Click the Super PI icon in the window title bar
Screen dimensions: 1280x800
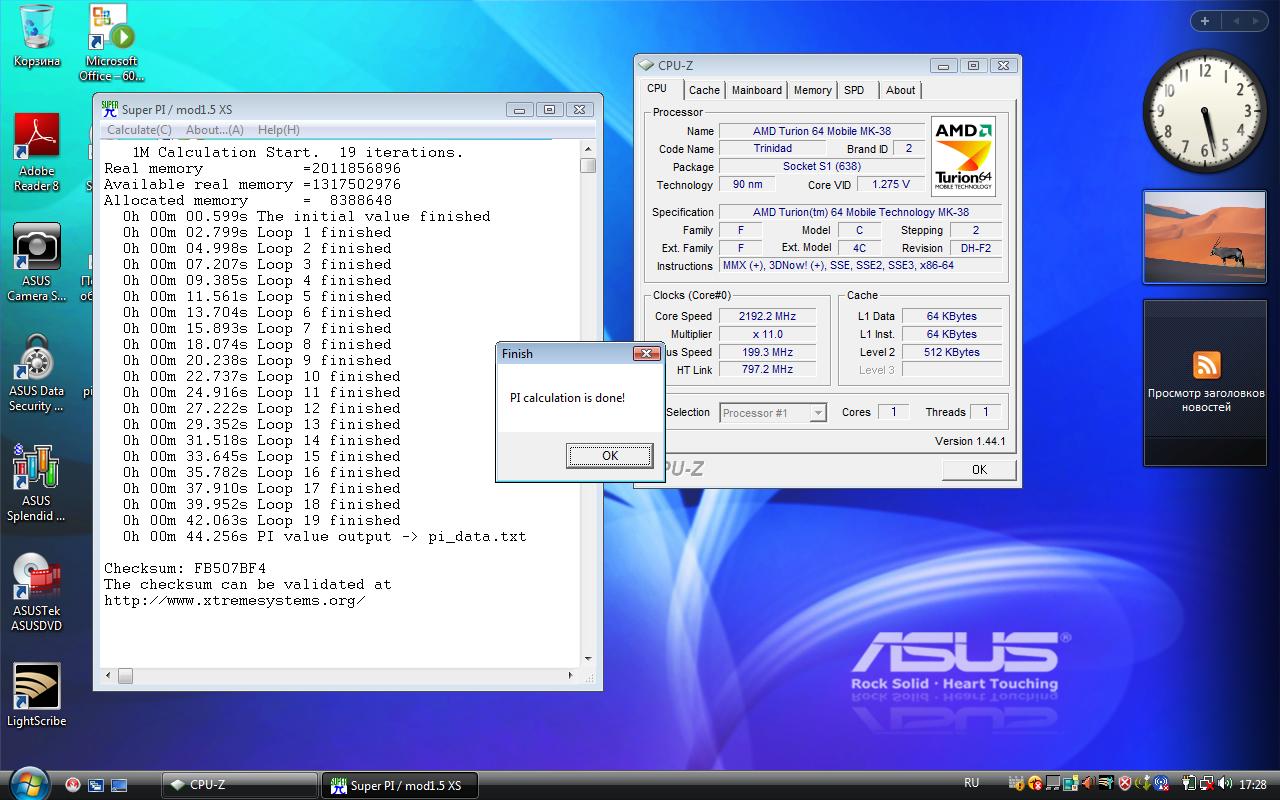(110, 109)
